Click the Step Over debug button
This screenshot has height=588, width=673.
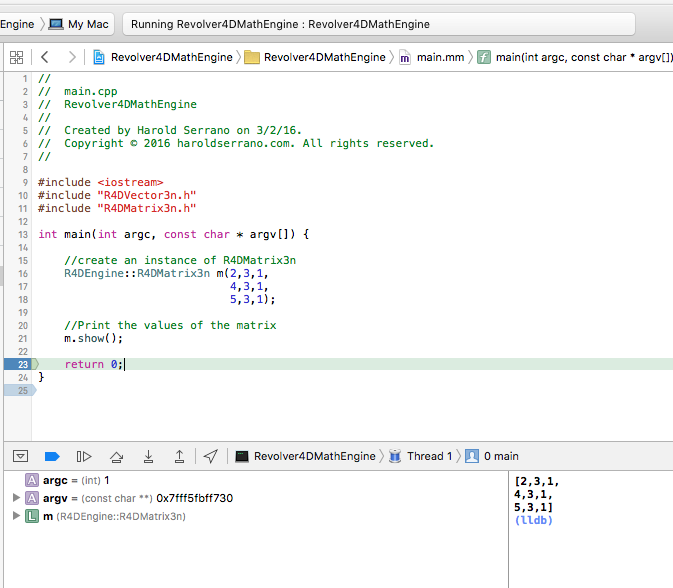tap(116, 456)
